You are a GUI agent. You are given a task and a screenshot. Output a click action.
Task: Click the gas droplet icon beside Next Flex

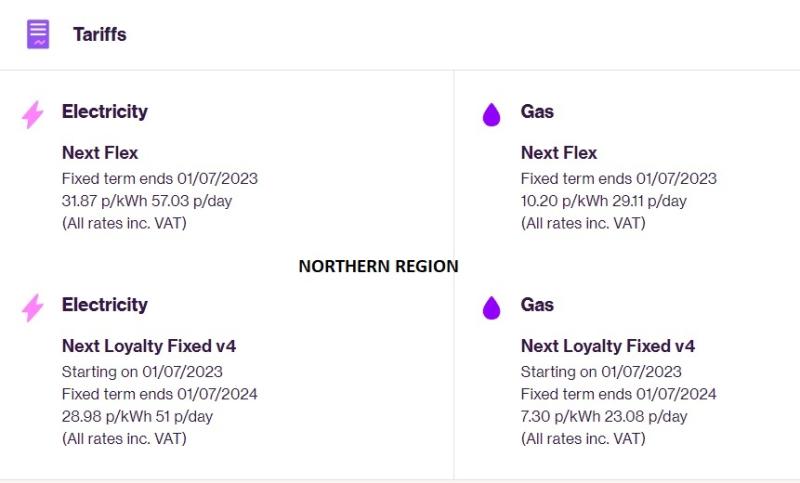[491, 114]
